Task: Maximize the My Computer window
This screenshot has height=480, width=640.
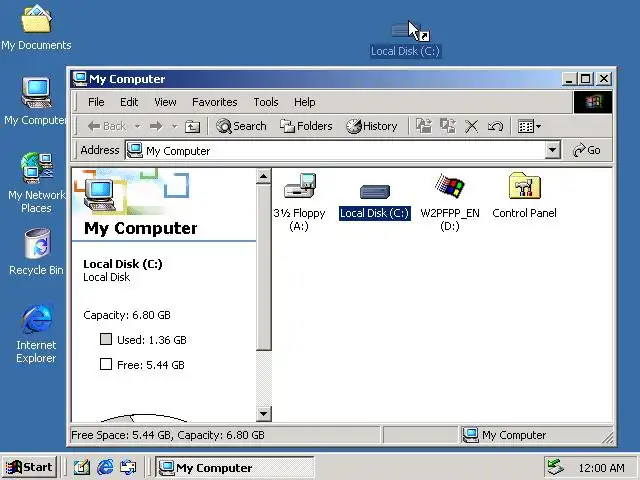Action: coord(585,79)
